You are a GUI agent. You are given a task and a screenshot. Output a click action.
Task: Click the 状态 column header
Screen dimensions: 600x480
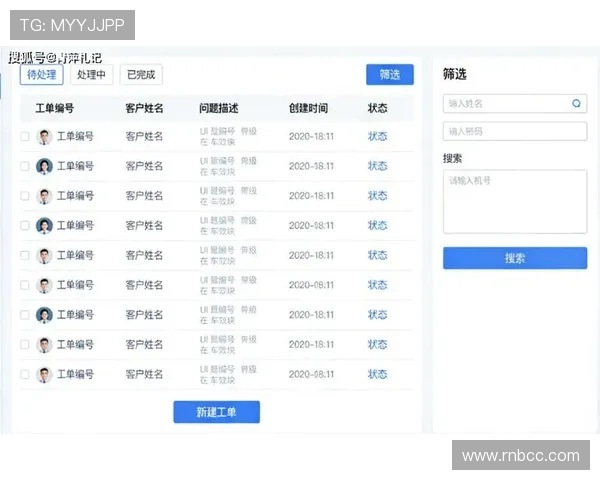tap(378, 108)
